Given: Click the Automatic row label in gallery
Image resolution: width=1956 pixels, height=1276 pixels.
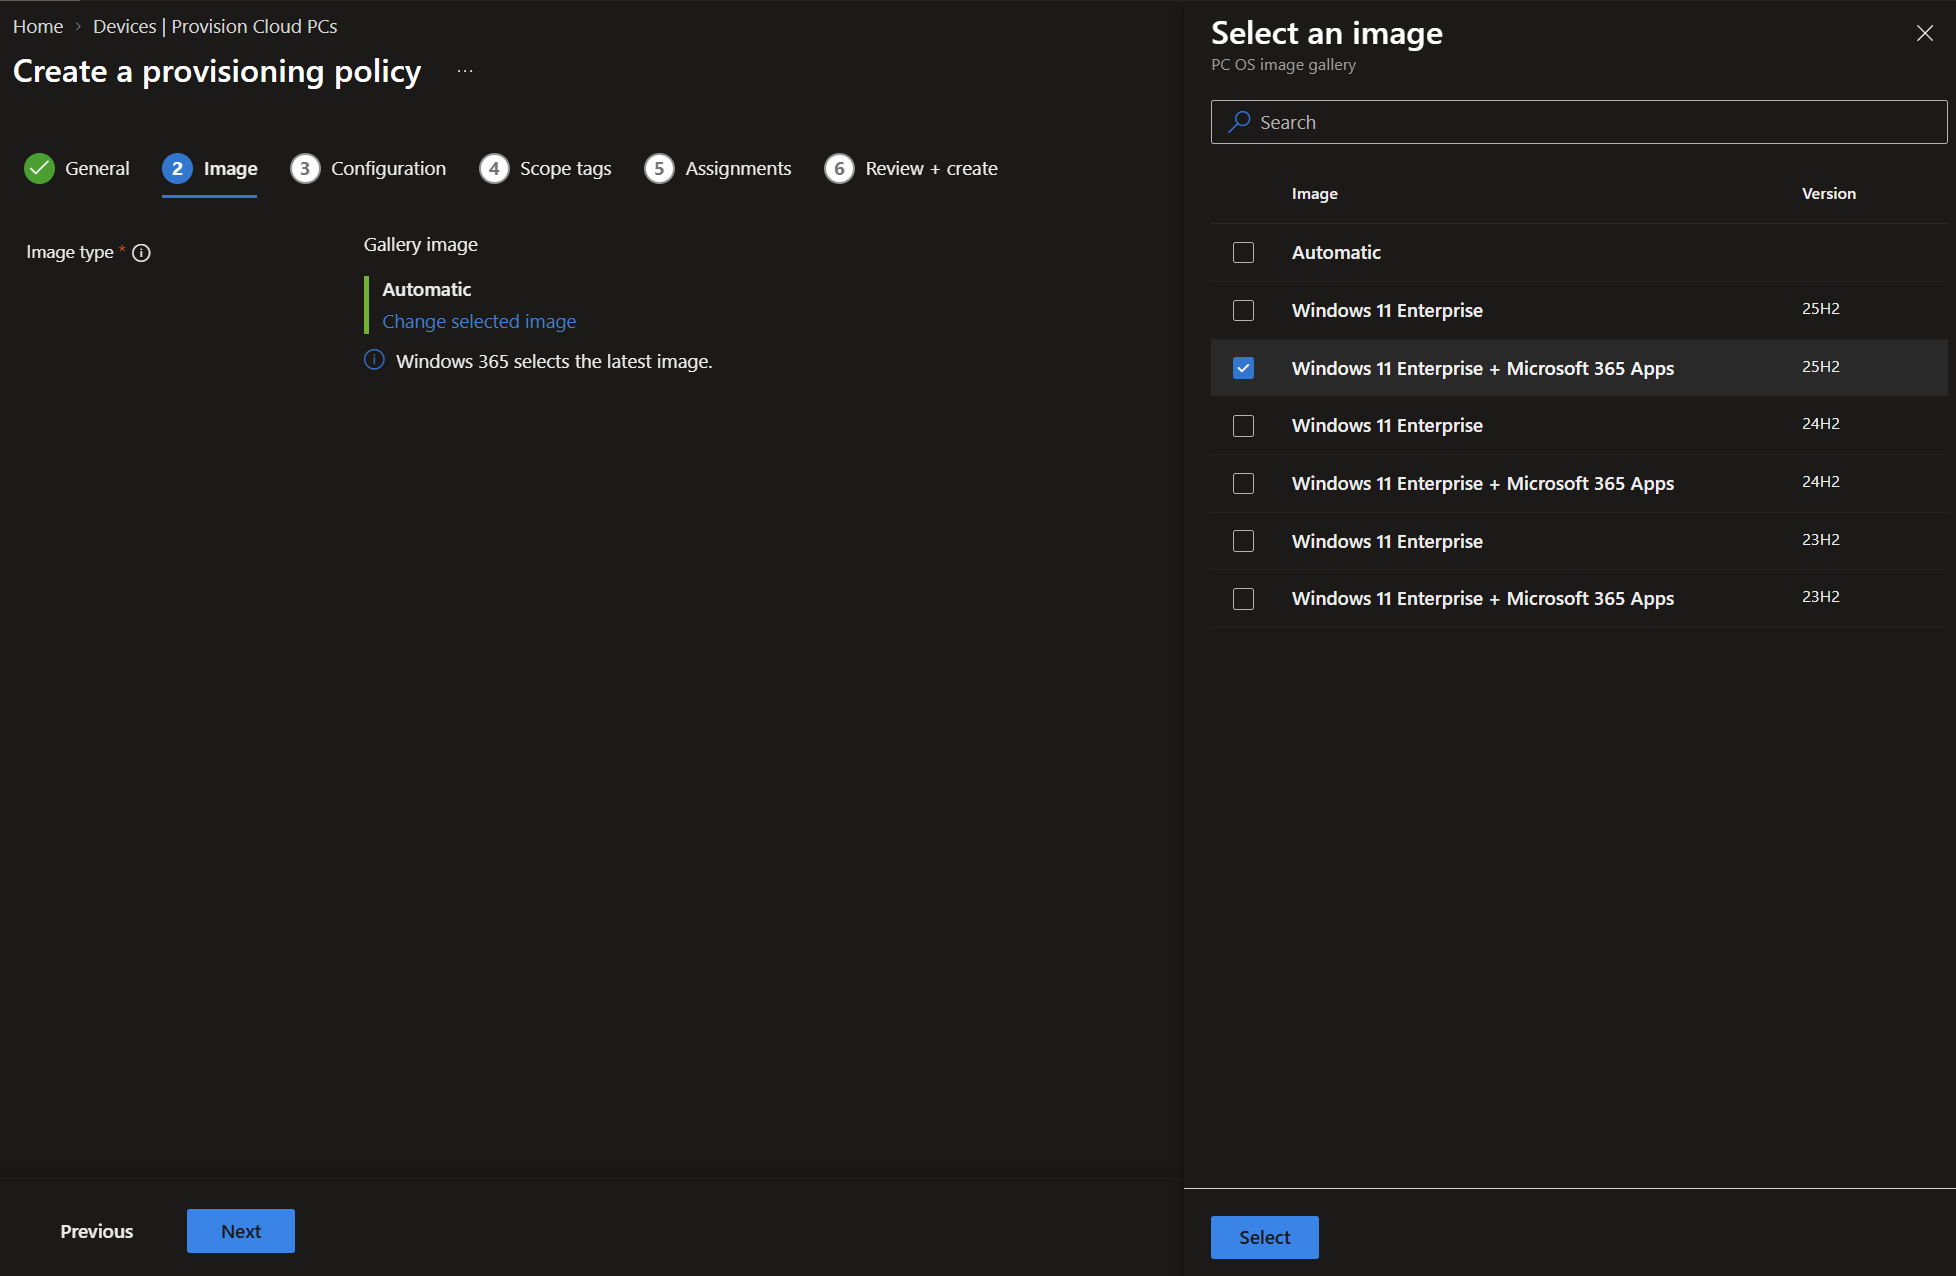Looking at the screenshot, I should (1336, 252).
